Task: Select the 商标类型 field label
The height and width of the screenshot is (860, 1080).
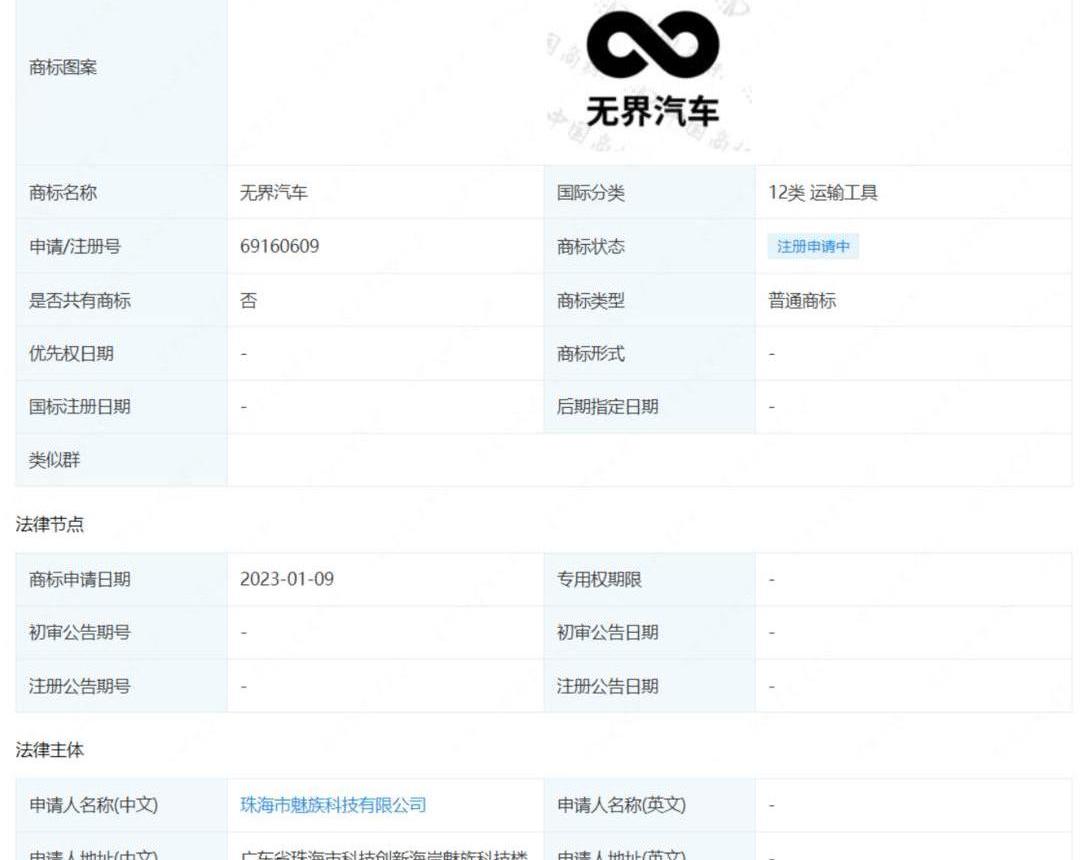Action: click(x=590, y=300)
